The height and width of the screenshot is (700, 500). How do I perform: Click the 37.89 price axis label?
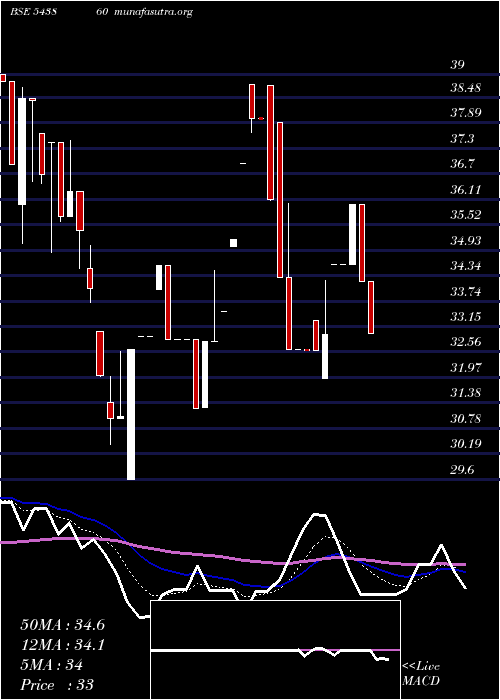pos(465,113)
